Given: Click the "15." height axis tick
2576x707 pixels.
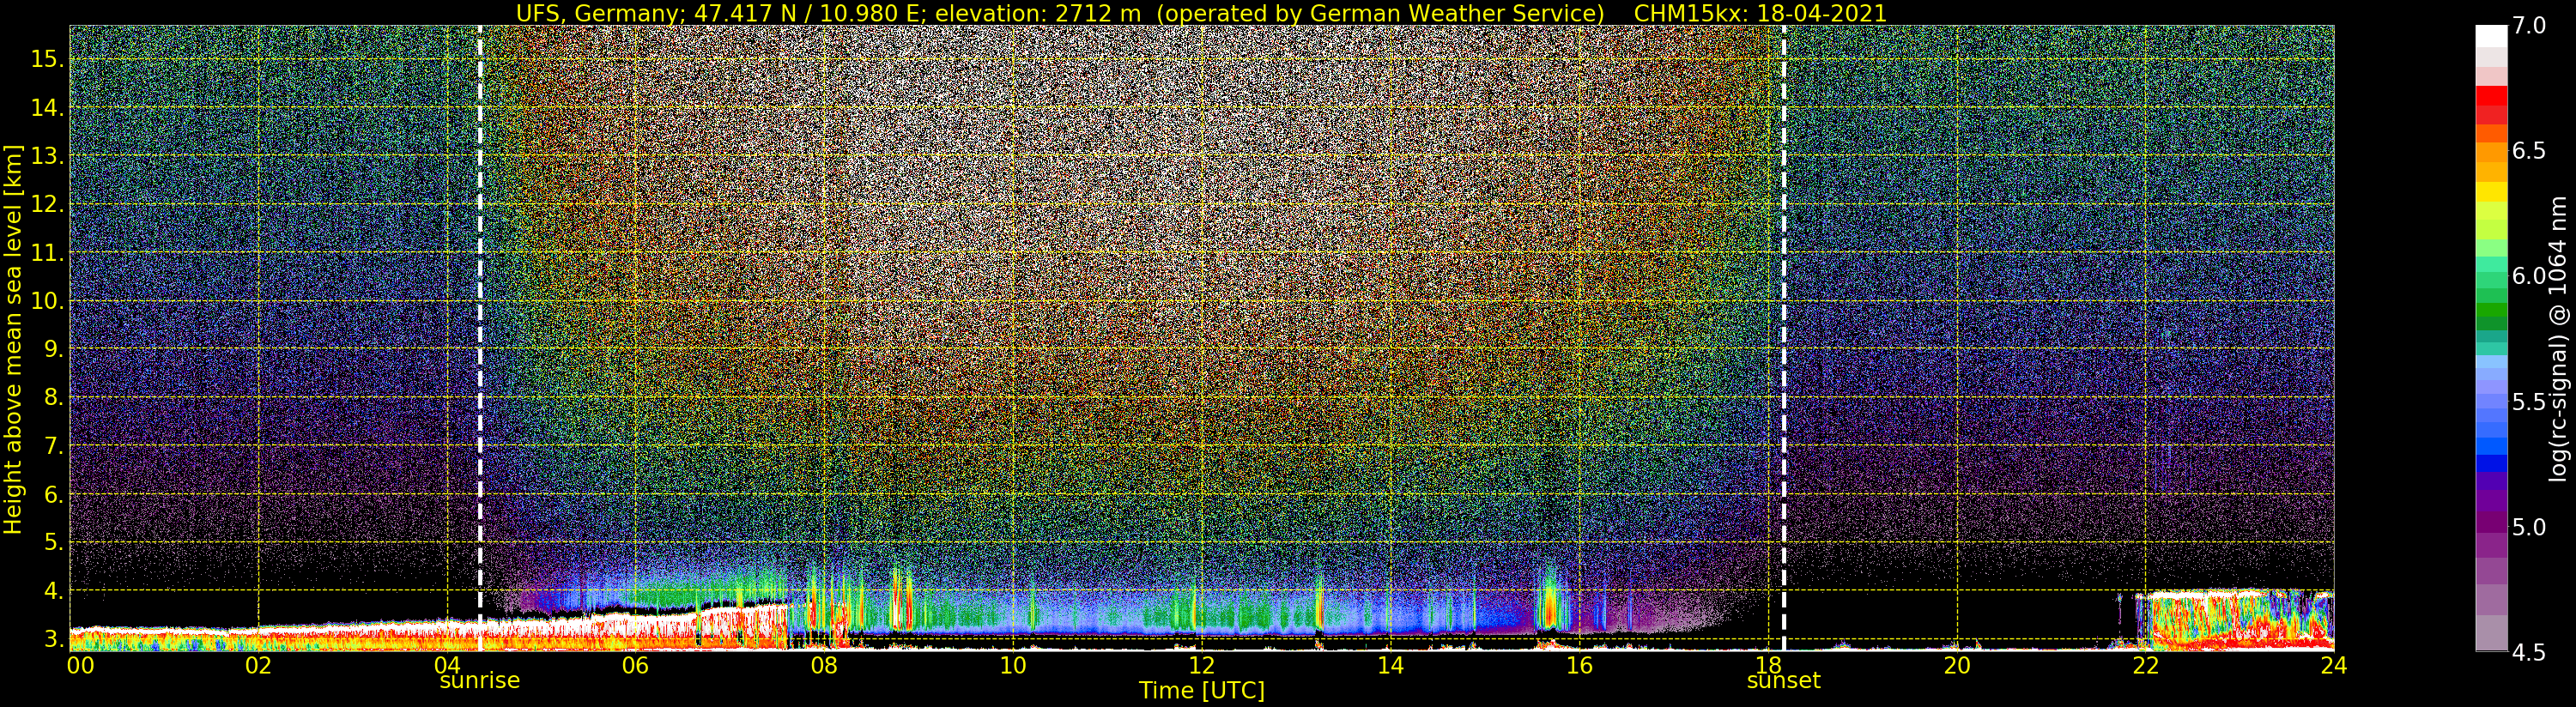Looking at the screenshot, I should (x=47, y=59).
